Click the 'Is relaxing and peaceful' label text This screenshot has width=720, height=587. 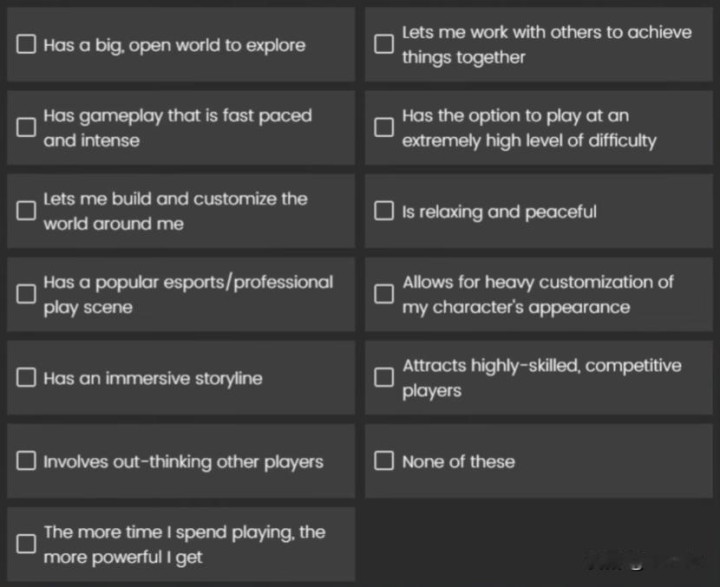click(499, 211)
